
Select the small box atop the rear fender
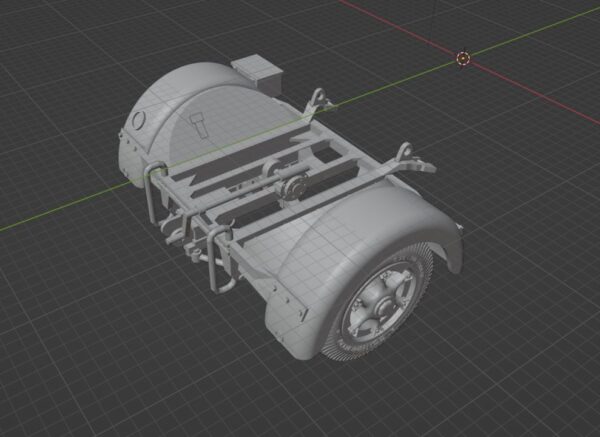coord(257,73)
